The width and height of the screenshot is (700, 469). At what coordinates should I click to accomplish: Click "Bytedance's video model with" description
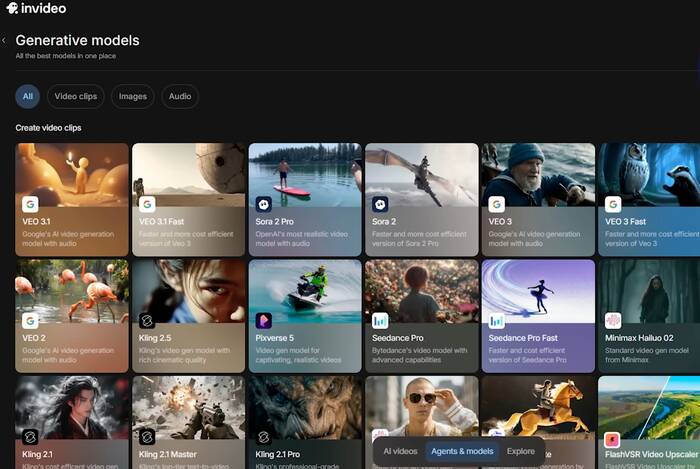[420, 351]
